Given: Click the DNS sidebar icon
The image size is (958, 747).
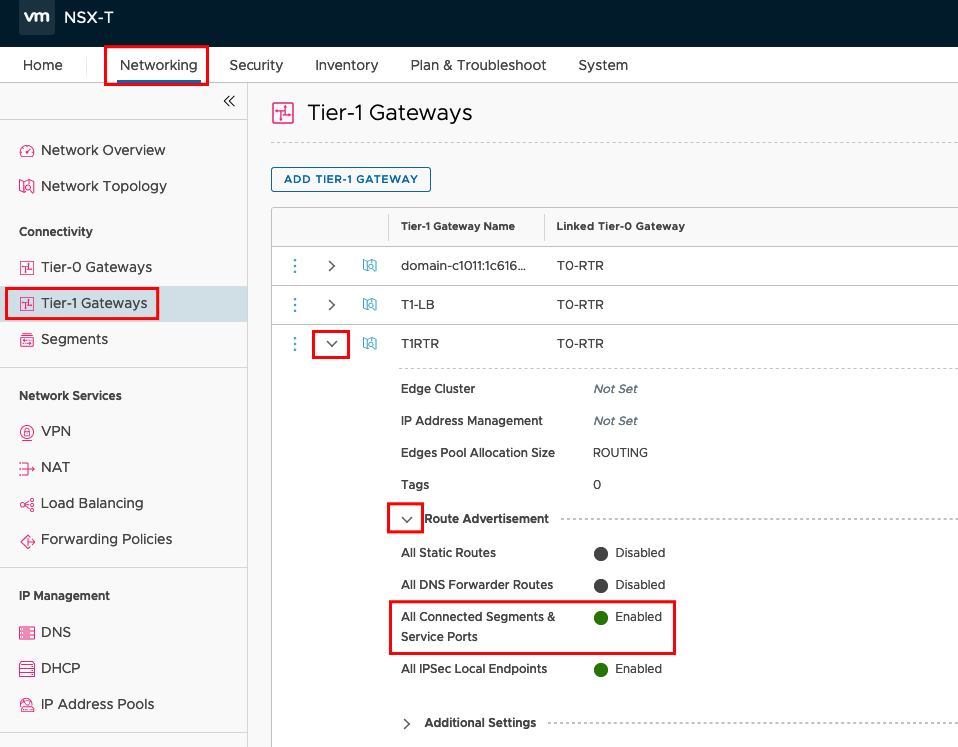Looking at the screenshot, I should pos(27,633).
